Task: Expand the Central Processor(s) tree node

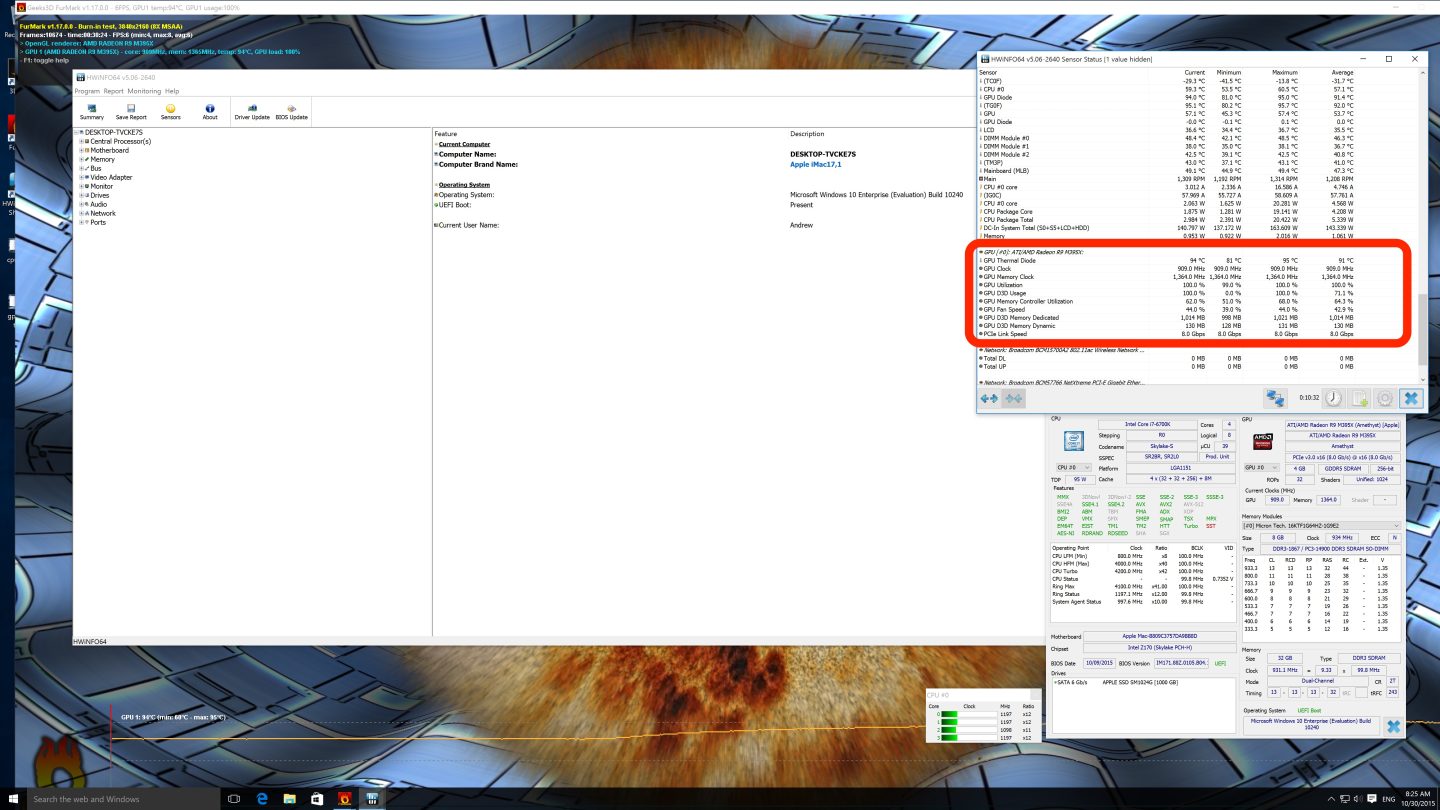Action: pos(81,141)
